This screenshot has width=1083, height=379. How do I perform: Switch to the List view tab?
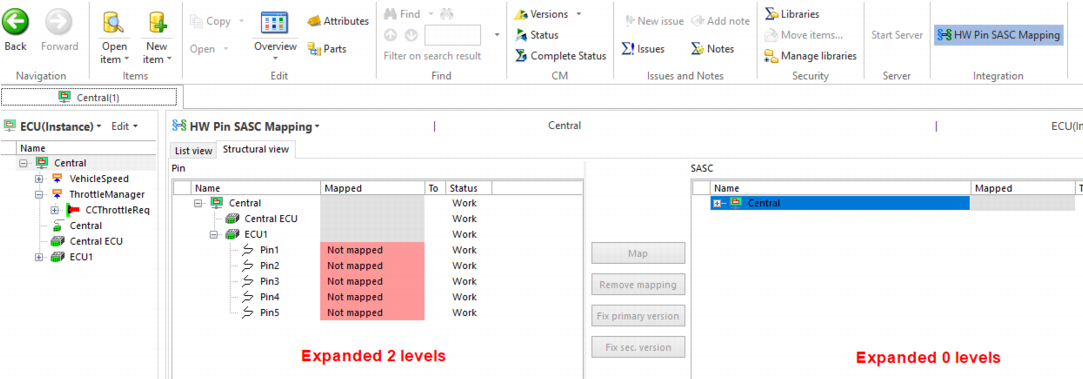[x=193, y=150]
